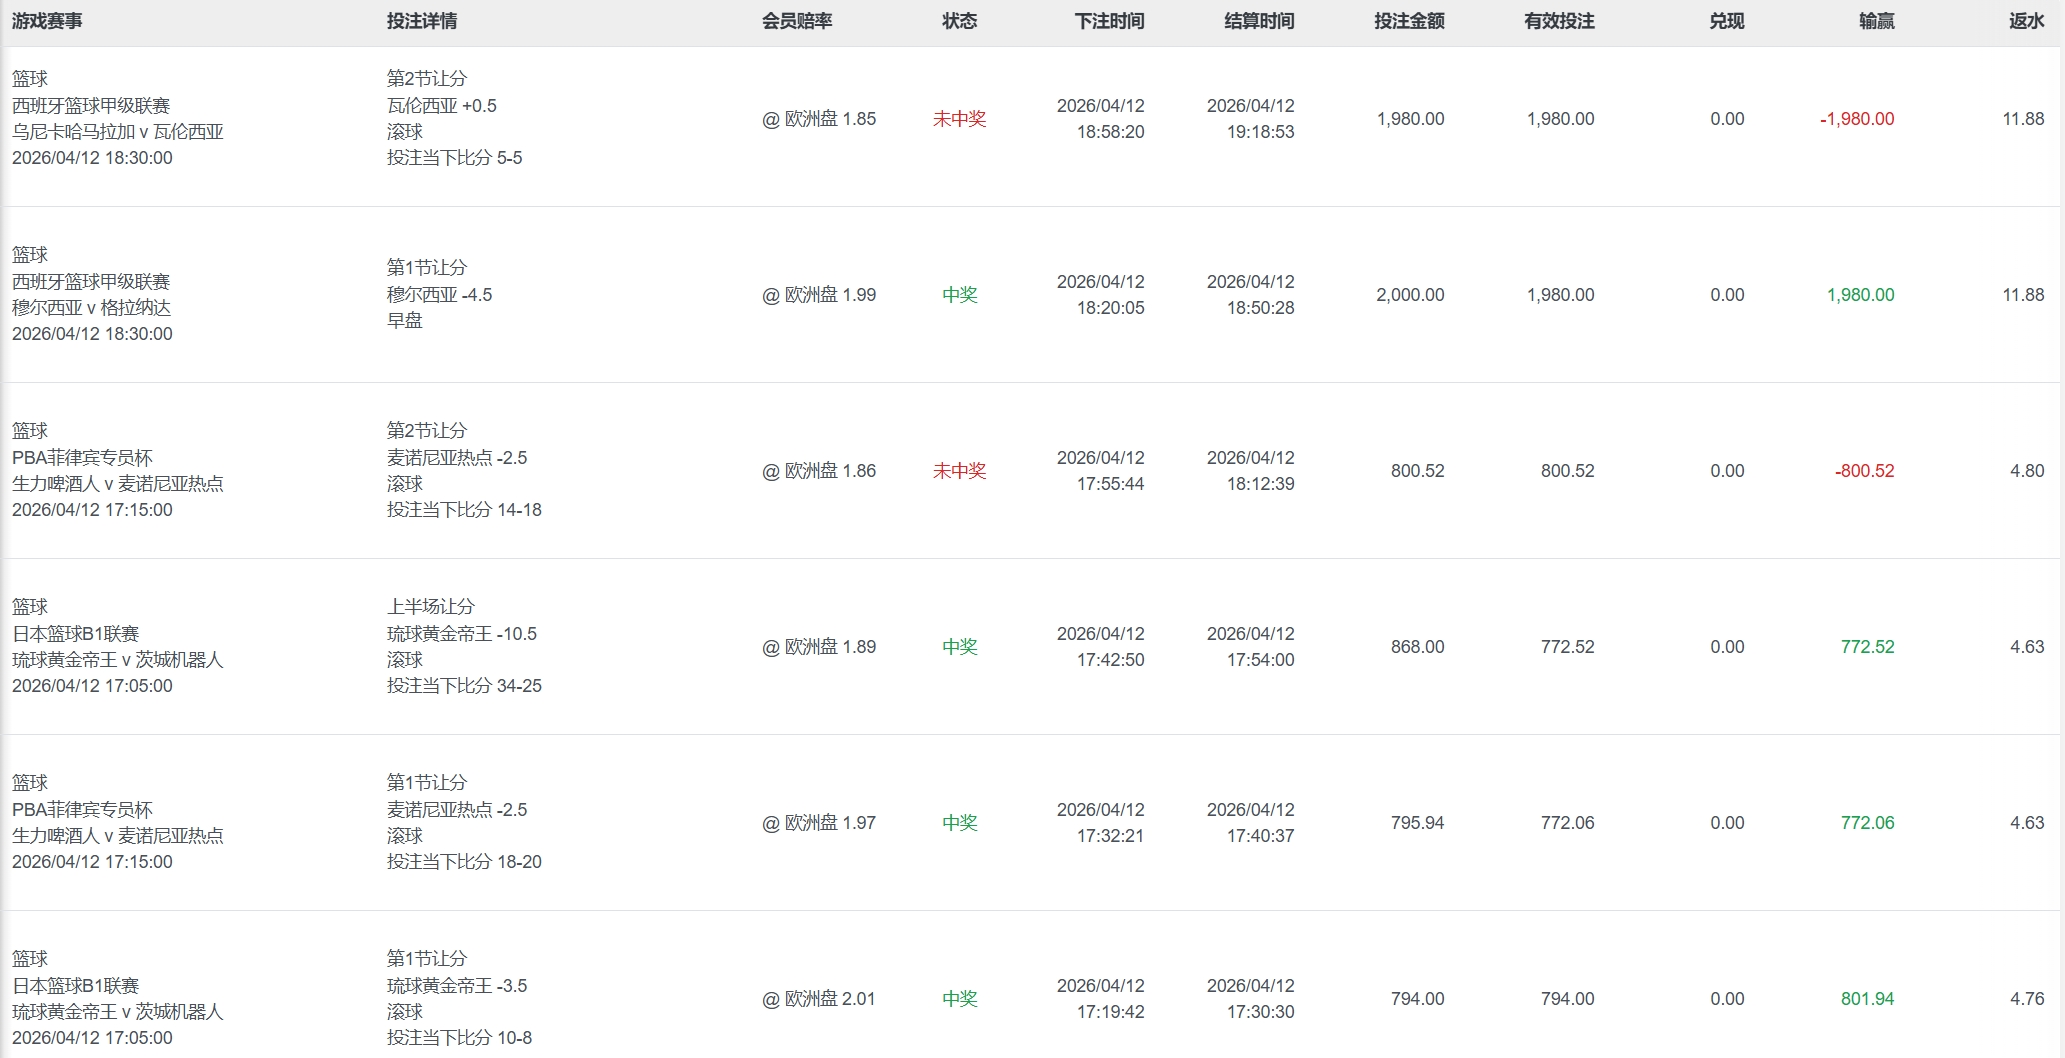
Task: Click the red -800.52 loss amount
Action: 1864,471
